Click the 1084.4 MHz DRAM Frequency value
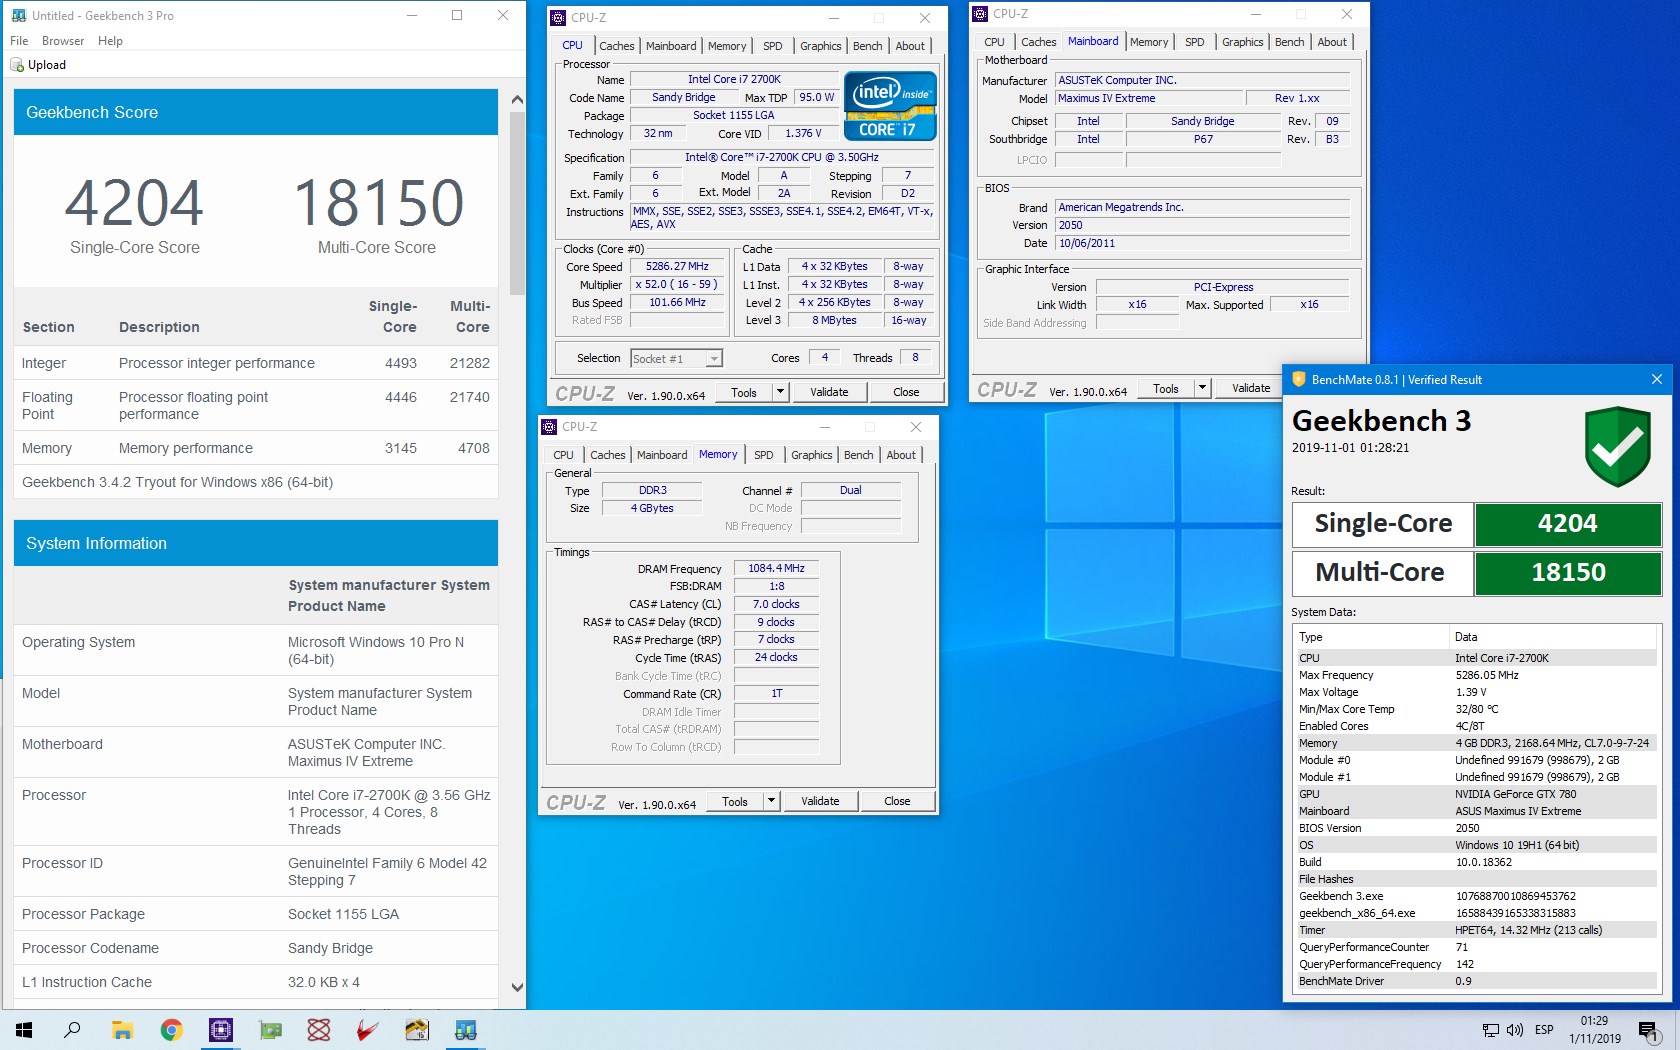This screenshot has height=1050, width=1680. pos(776,568)
